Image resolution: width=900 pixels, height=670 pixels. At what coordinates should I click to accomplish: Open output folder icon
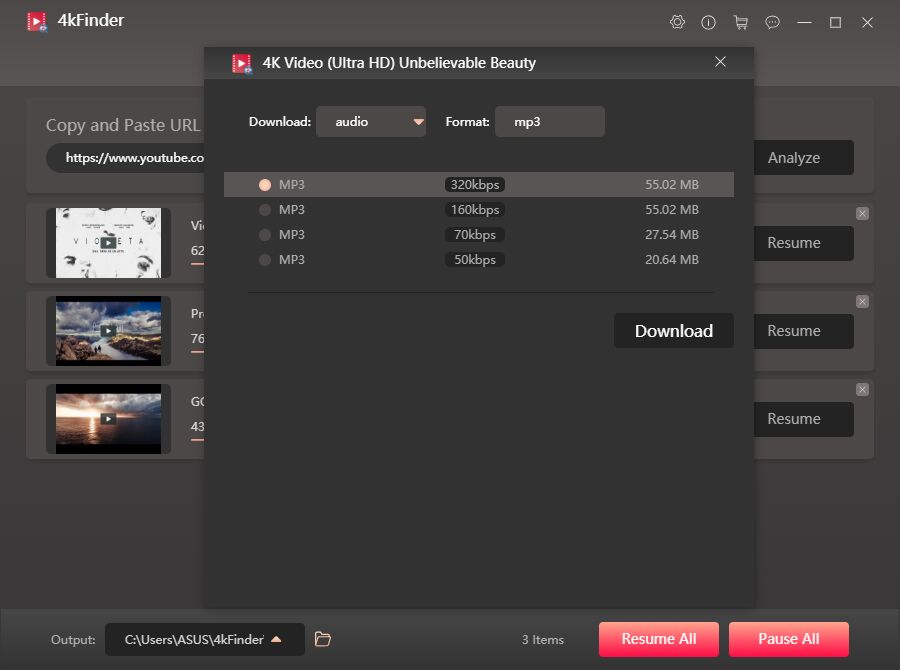[x=323, y=639]
